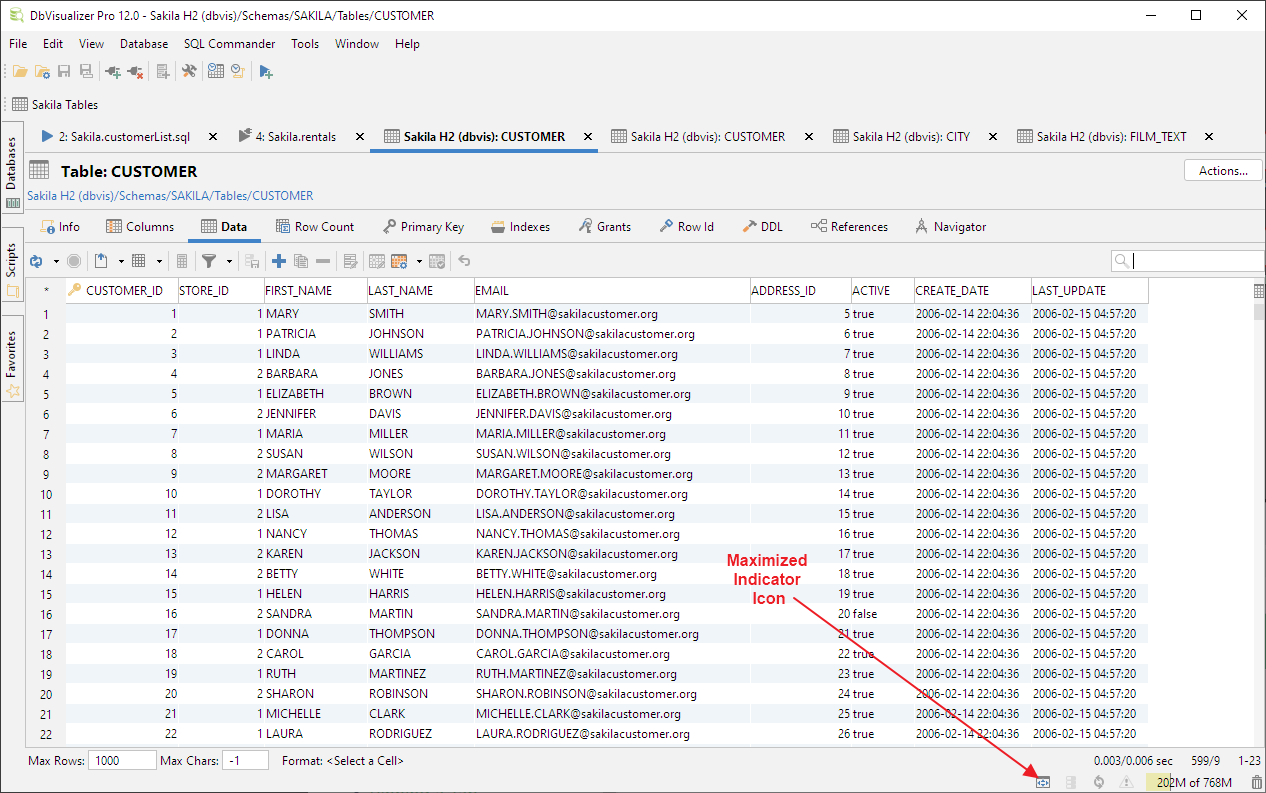Viewport: 1266px width, 793px height.
Task: Open the SQL Commander menu
Action: [229, 44]
